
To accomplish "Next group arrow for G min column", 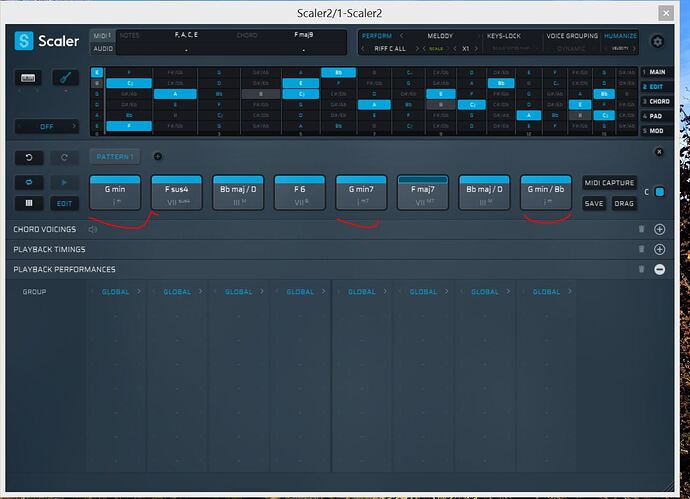I will 139,291.
